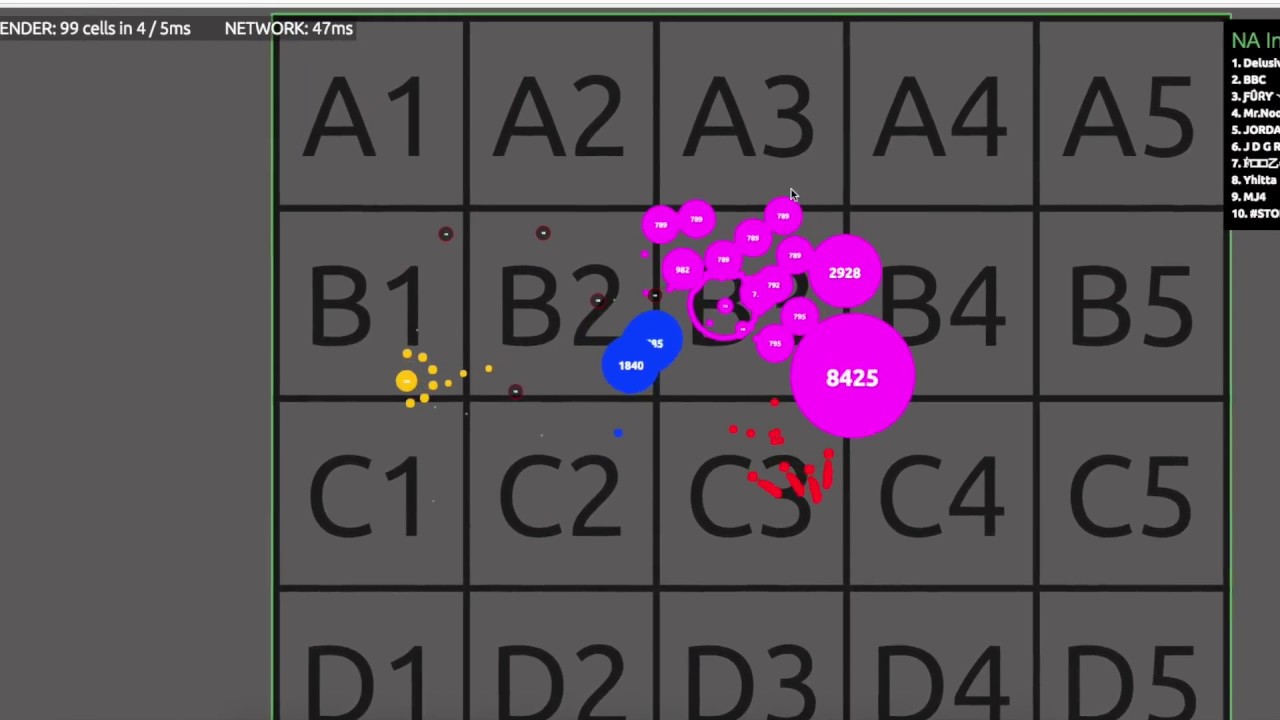Click the leaderboard title starting 'NA'
This screenshot has height=720, width=1280.
pyautogui.click(x=1255, y=41)
